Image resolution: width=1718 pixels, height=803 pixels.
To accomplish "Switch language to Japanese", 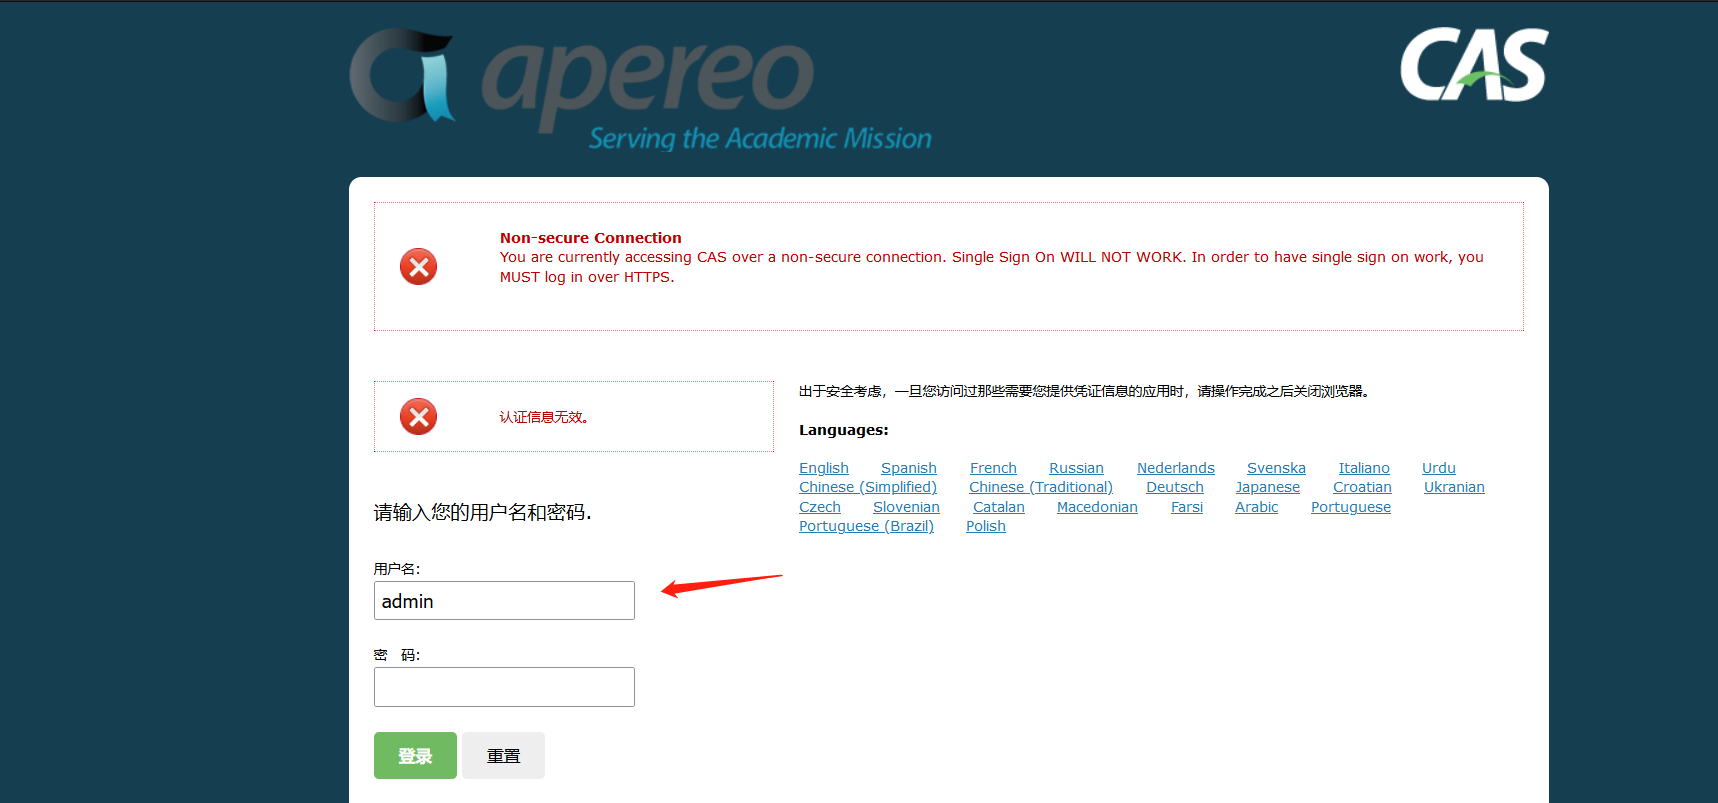I will click(1268, 487).
